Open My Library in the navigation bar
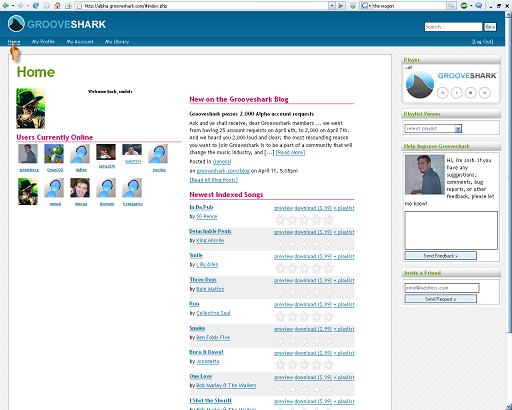The image size is (512, 410). pos(117,42)
